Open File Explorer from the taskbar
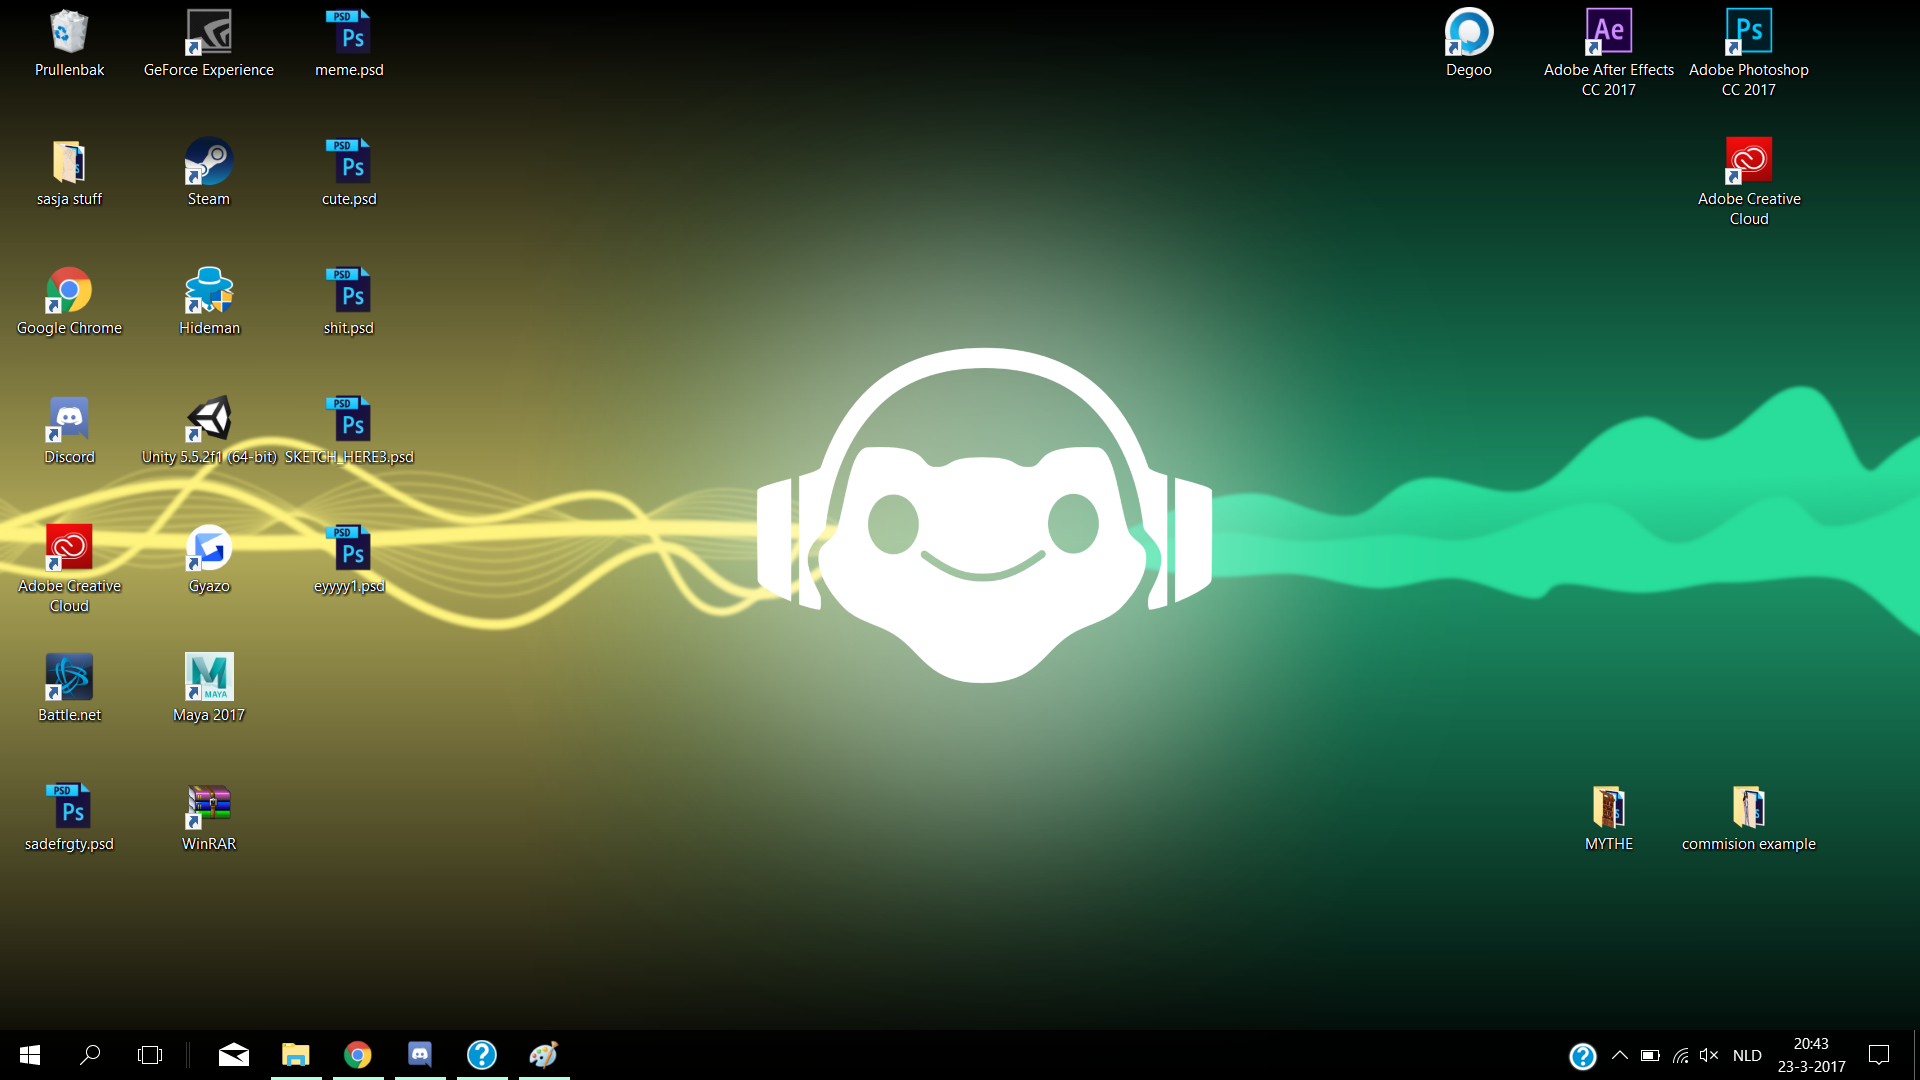 coord(295,1055)
